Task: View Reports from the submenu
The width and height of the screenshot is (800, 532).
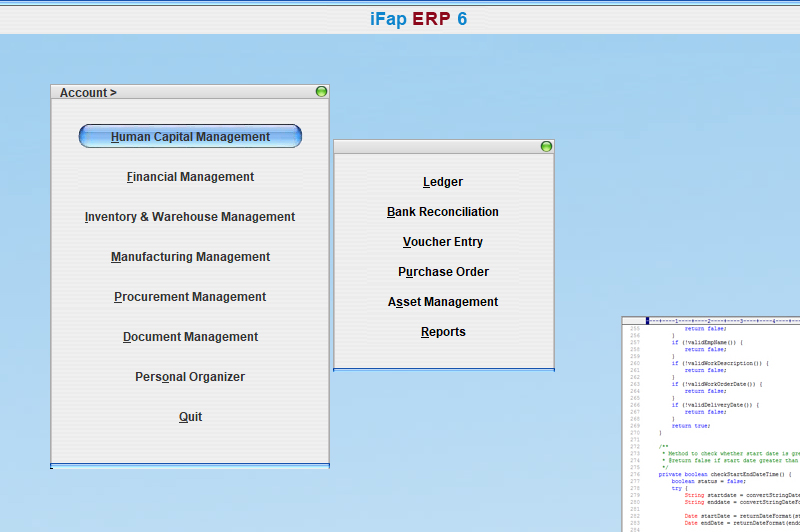Action: point(443,332)
